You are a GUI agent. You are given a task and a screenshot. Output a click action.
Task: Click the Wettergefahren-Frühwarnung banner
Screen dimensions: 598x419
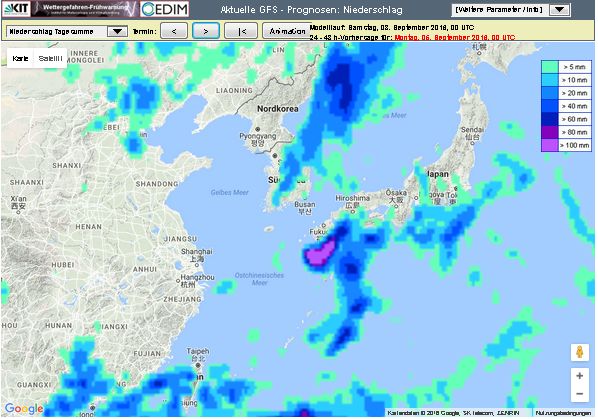pos(84,9)
